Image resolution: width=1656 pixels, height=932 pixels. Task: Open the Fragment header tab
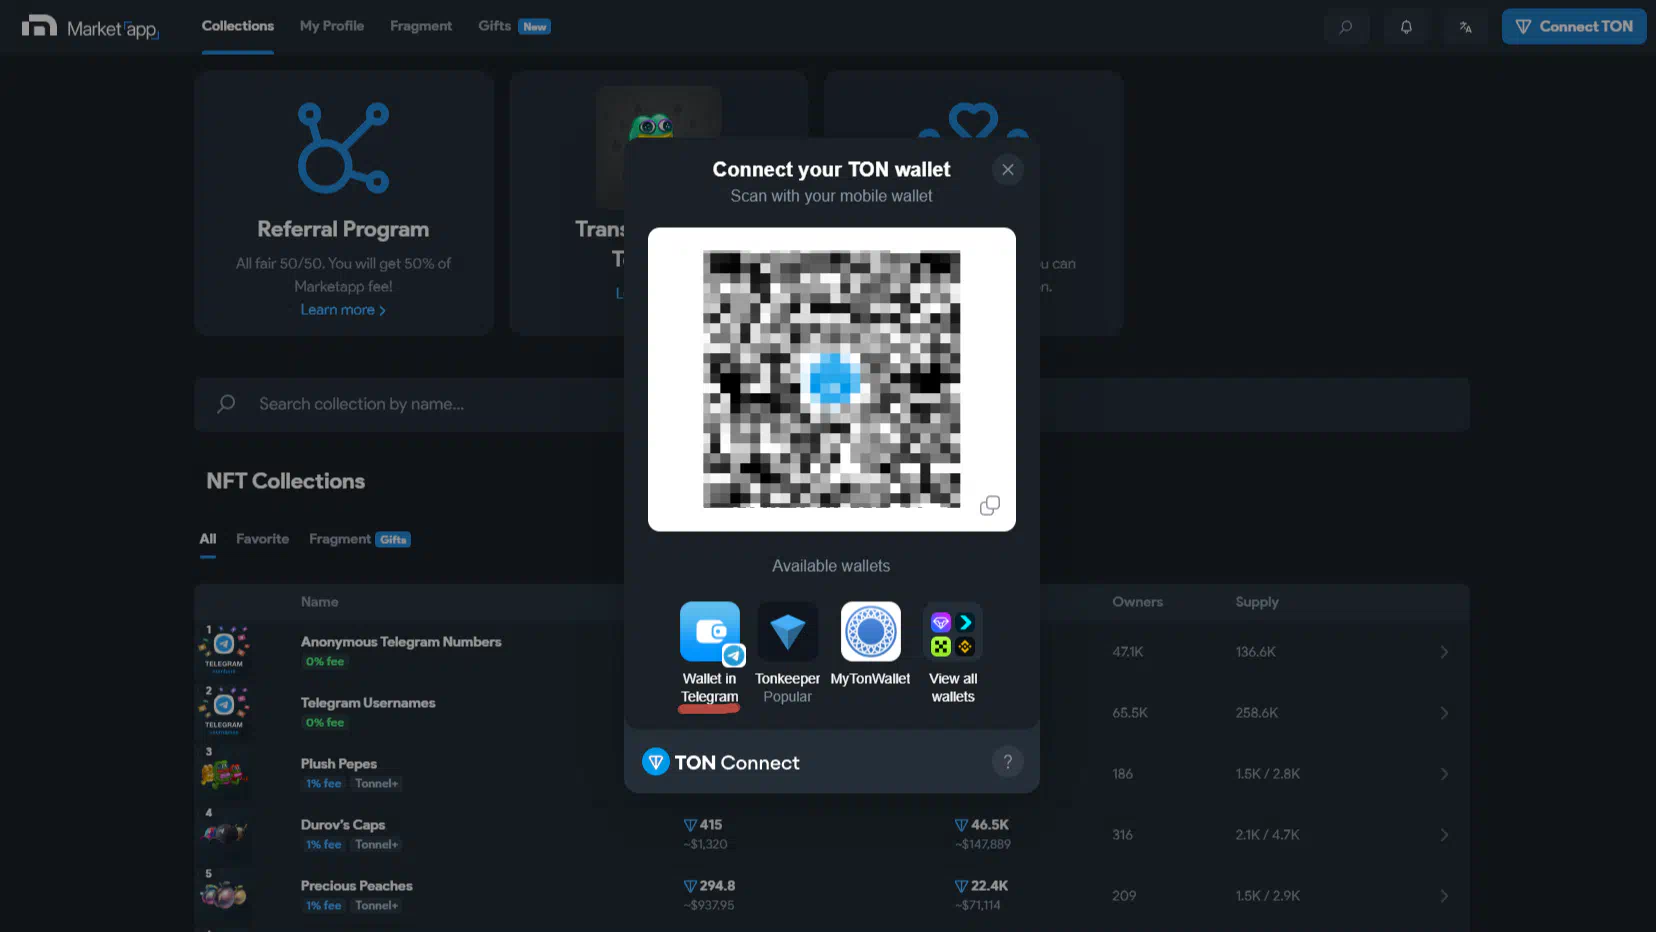tap(421, 26)
